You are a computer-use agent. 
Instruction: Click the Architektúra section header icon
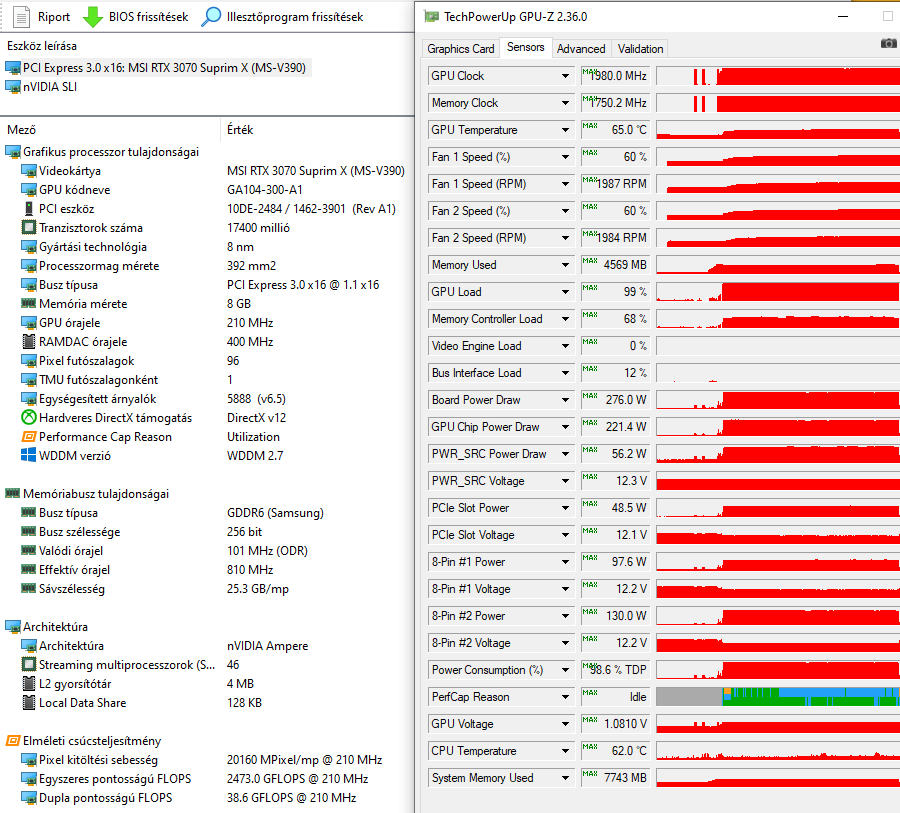[13, 627]
